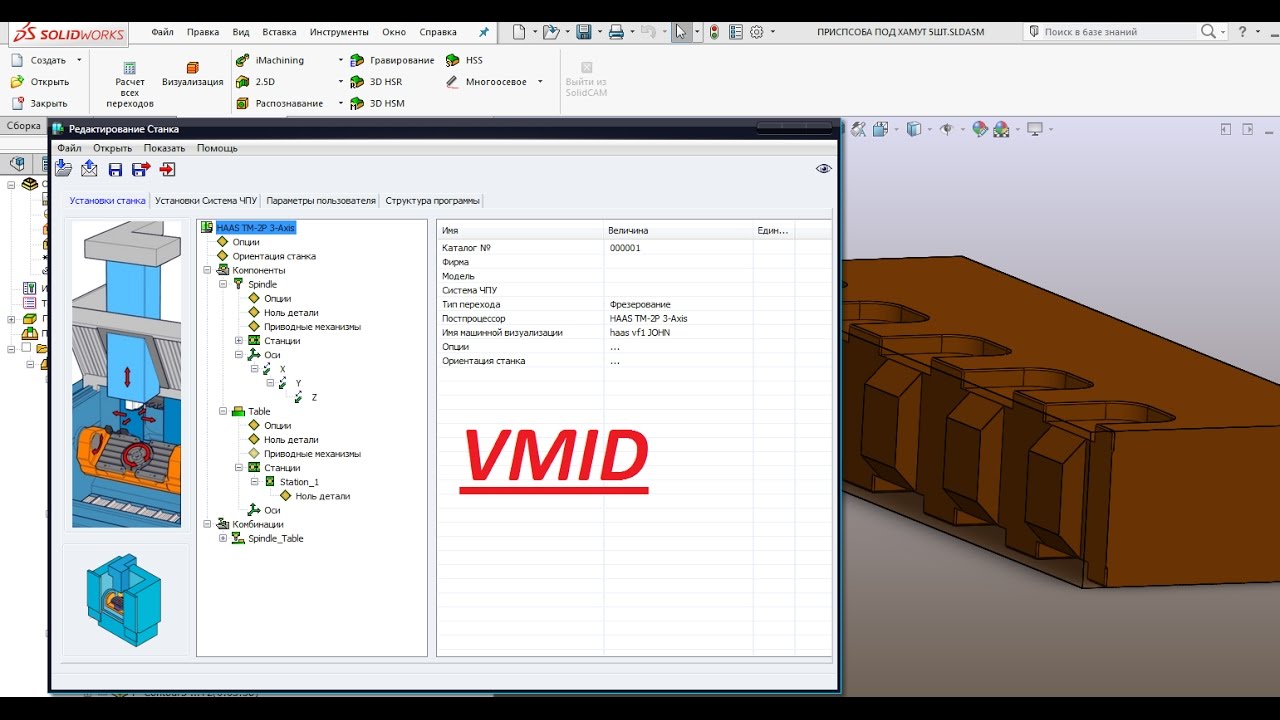Expand Станции under Spindle
Viewport: 1280px width, 720px height.
pos(239,341)
